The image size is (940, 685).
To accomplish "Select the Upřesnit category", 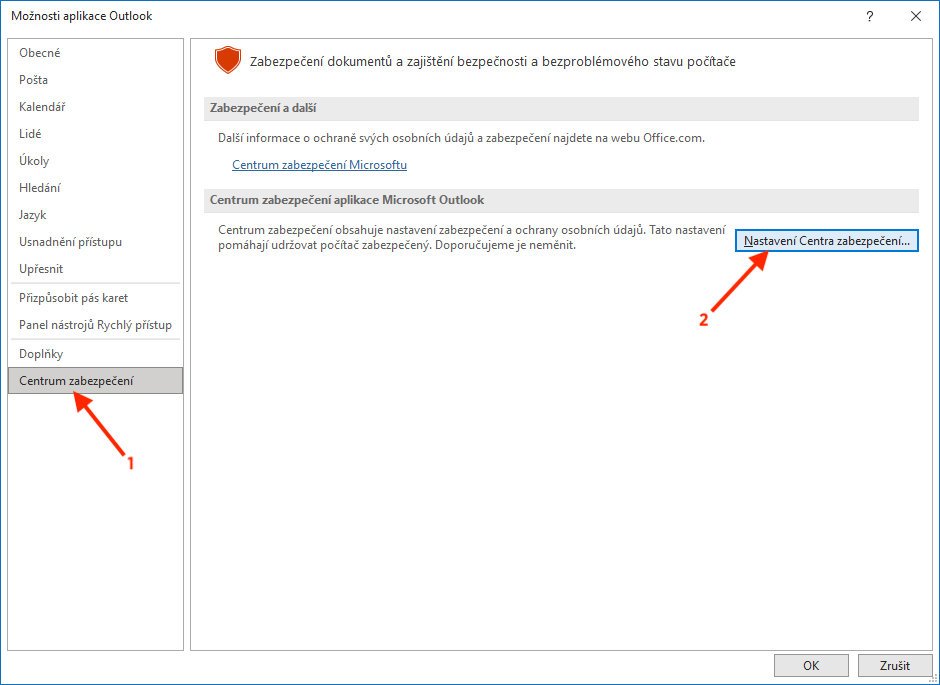I will click(41, 269).
